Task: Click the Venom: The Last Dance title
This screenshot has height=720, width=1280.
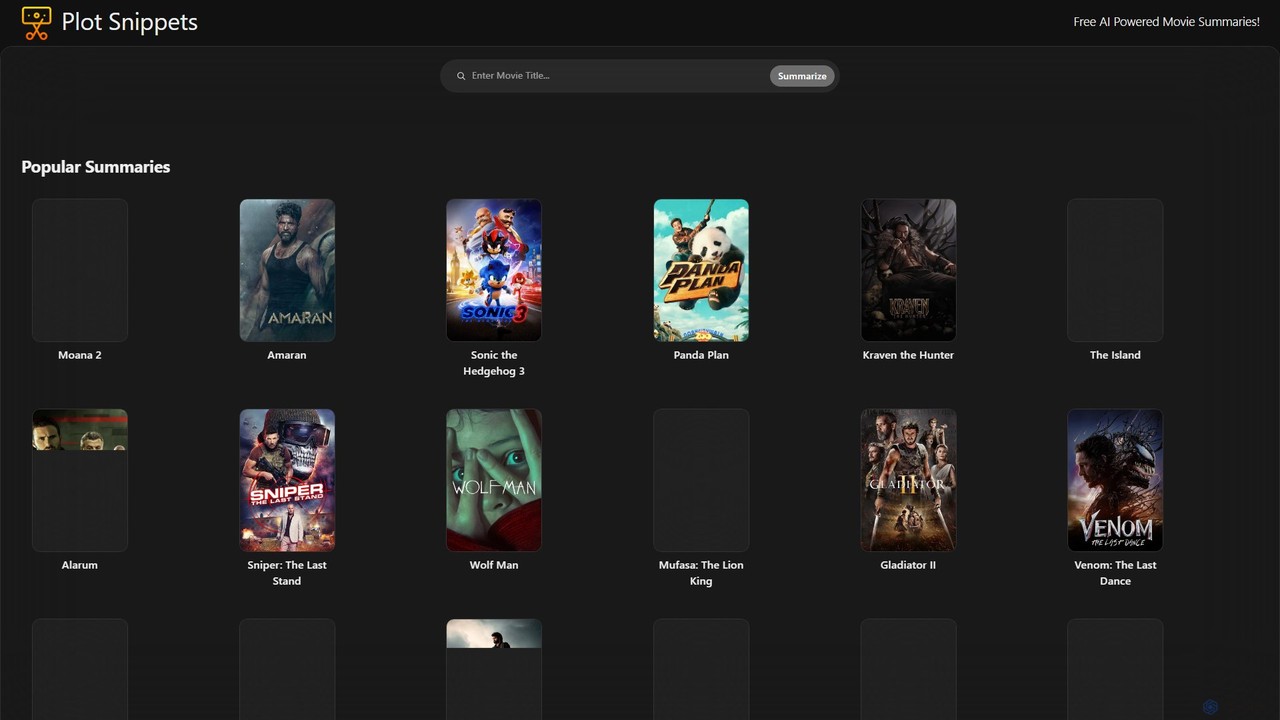Action: coord(1115,573)
